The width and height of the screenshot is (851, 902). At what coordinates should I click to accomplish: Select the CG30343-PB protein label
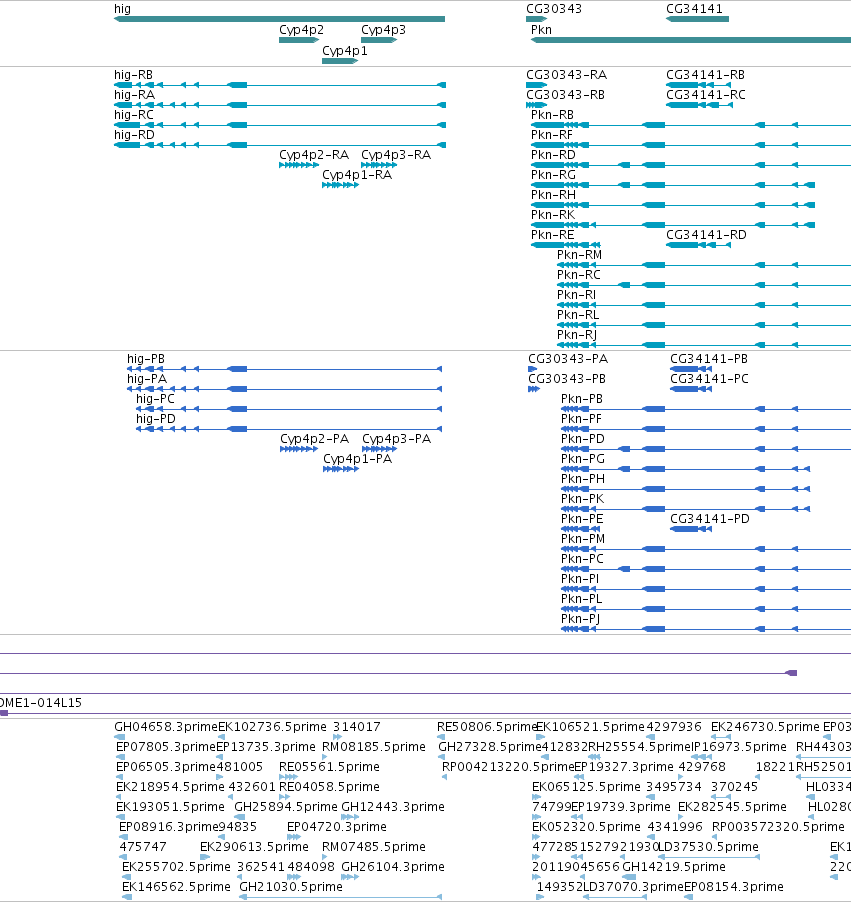(567, 379)
